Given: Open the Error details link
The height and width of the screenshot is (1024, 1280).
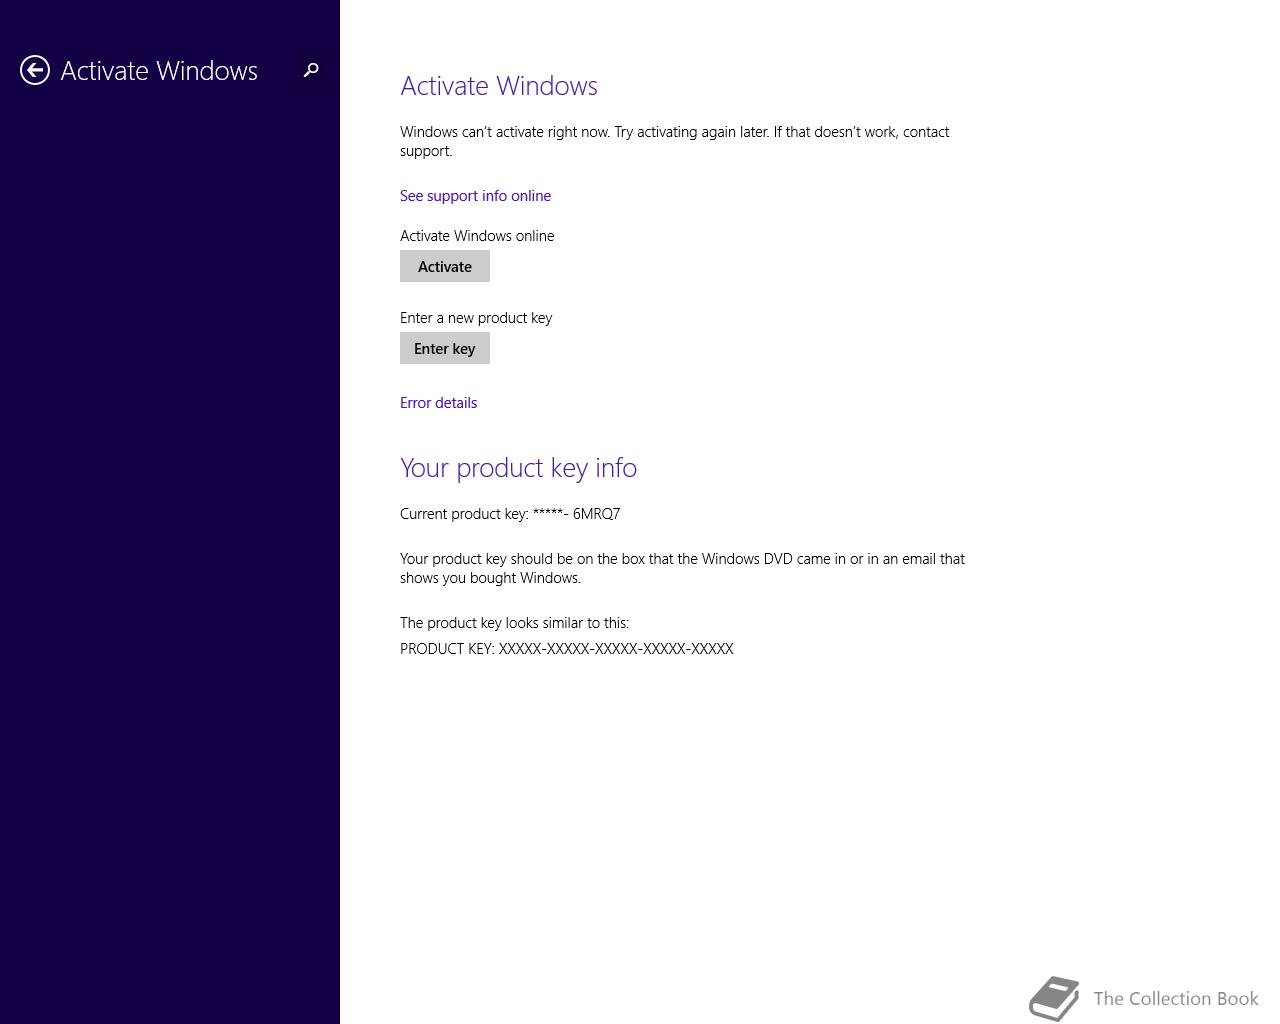Looking at the screenshot, I should pos(438,403).
